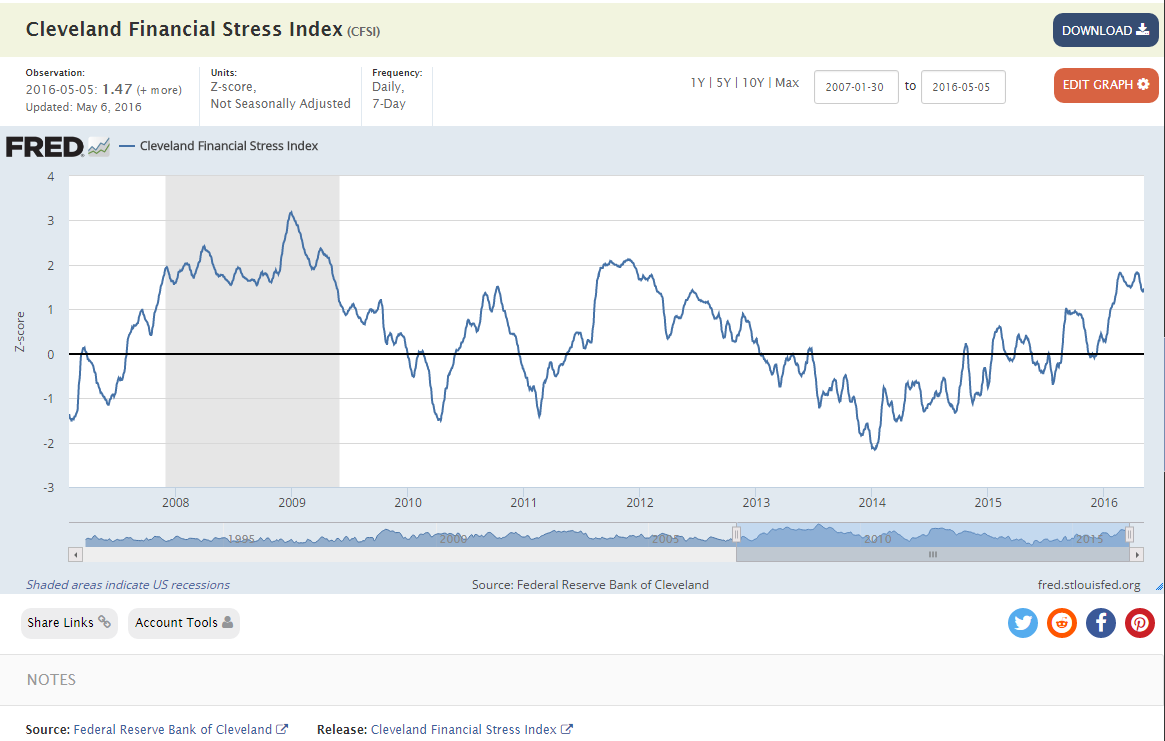Click the Facebook share icon
Image resolution: width=1165 pixels, height=741 pixels.
click(1100, 623)
